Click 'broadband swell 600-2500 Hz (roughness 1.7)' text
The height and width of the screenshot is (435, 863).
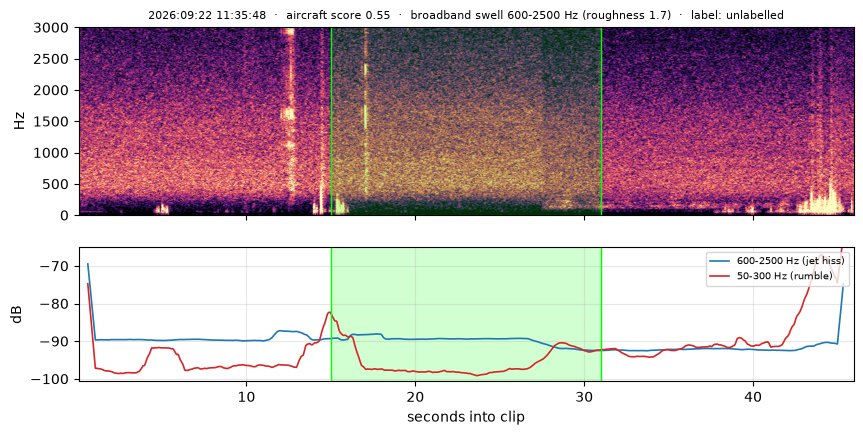coord(540,15)
